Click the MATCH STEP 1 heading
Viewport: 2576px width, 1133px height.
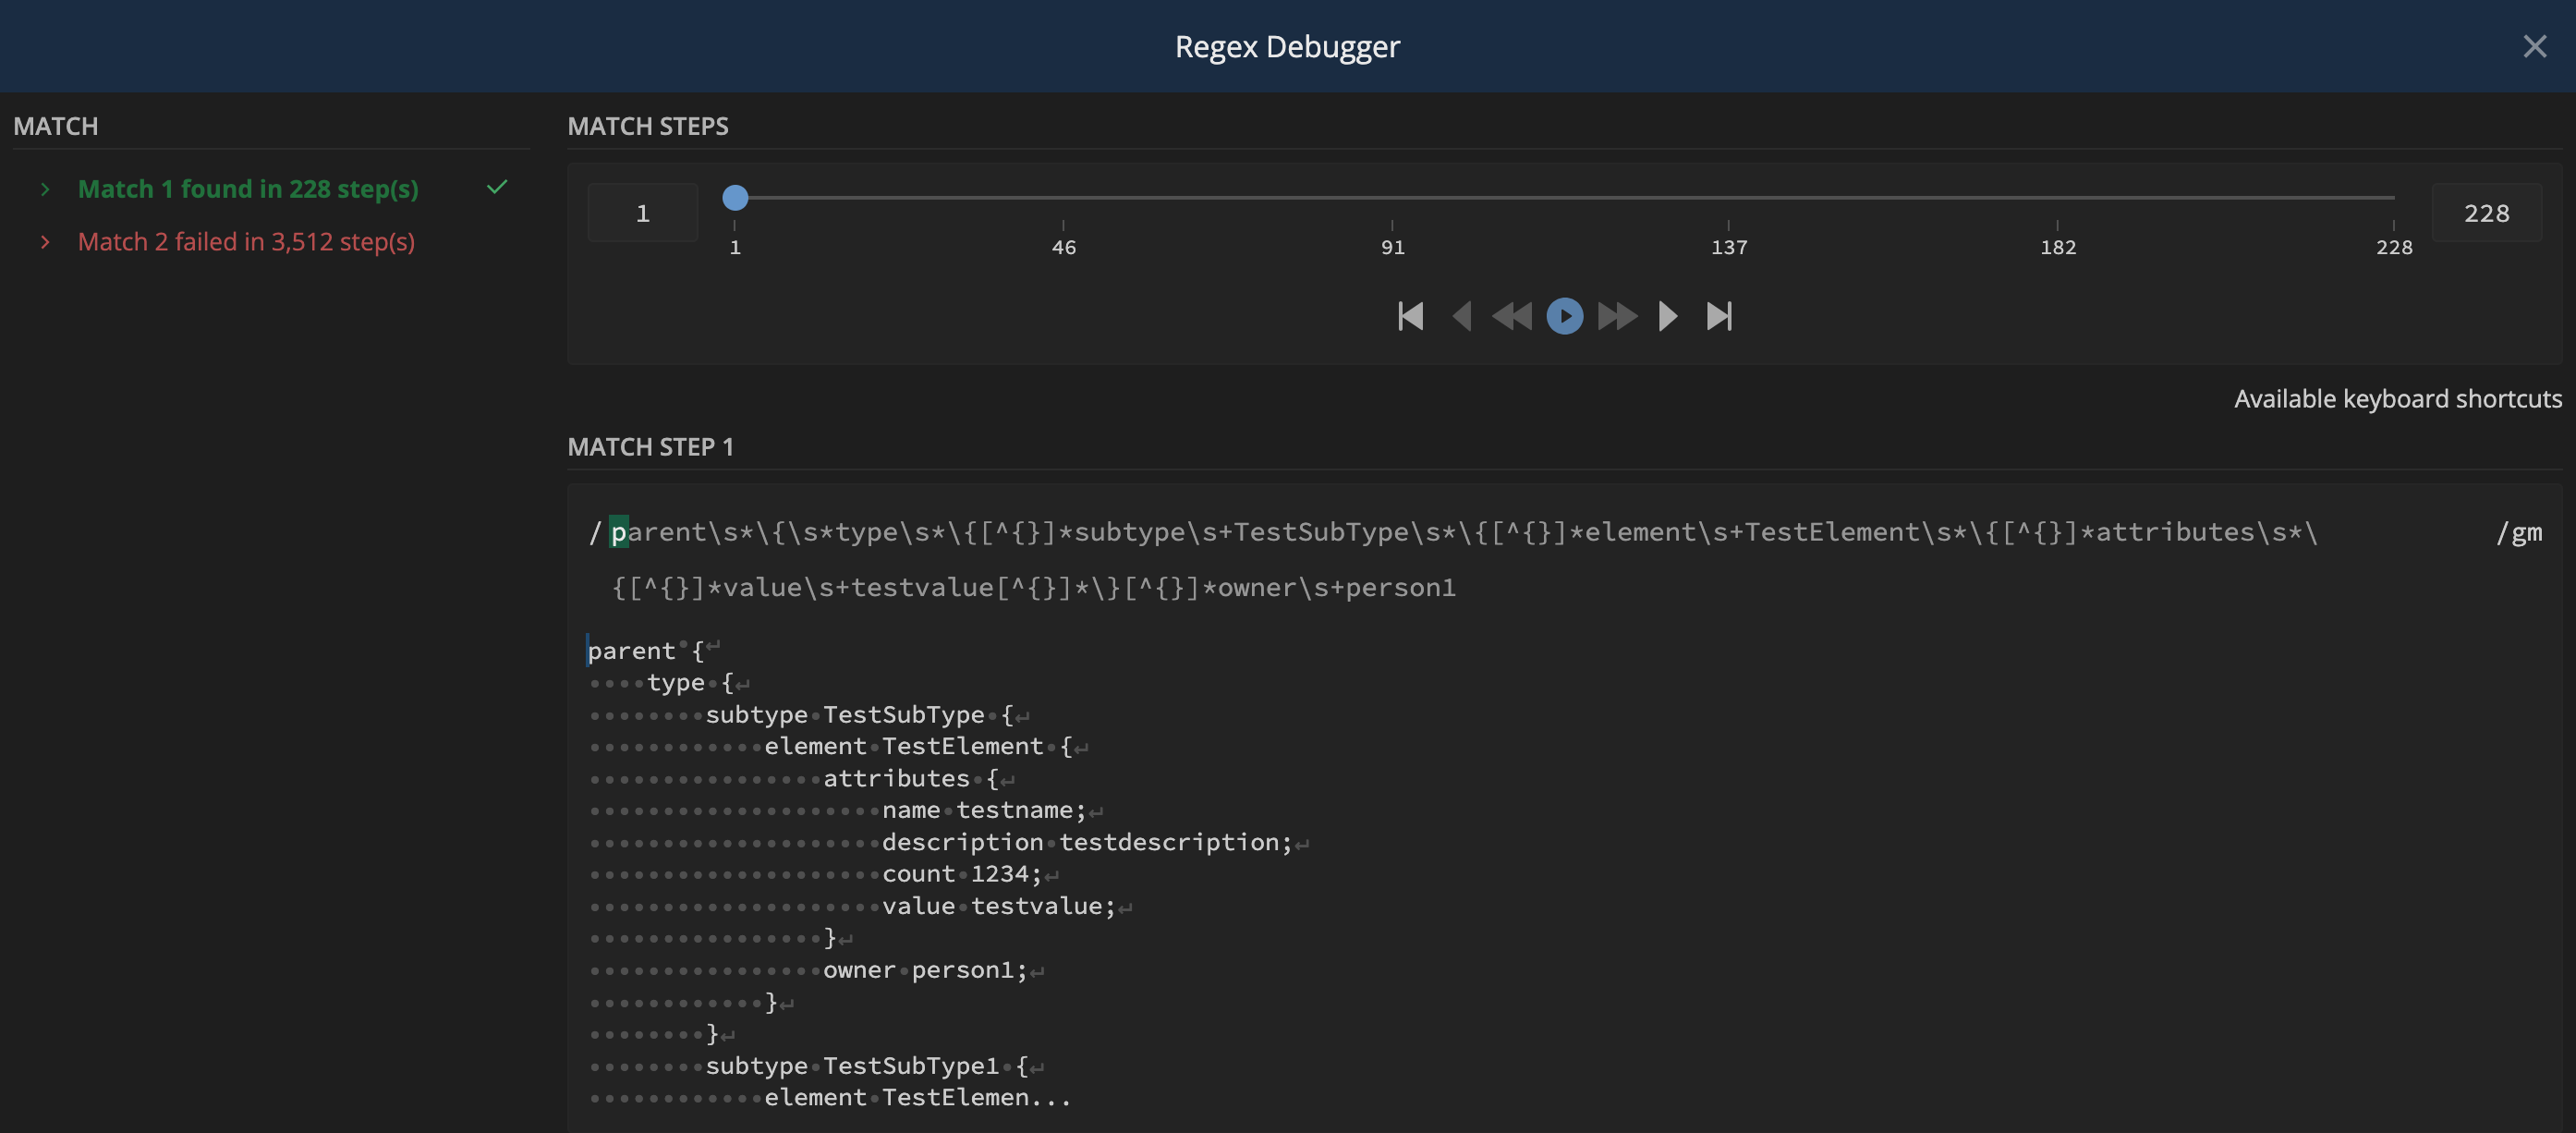(x=650, y=447)
